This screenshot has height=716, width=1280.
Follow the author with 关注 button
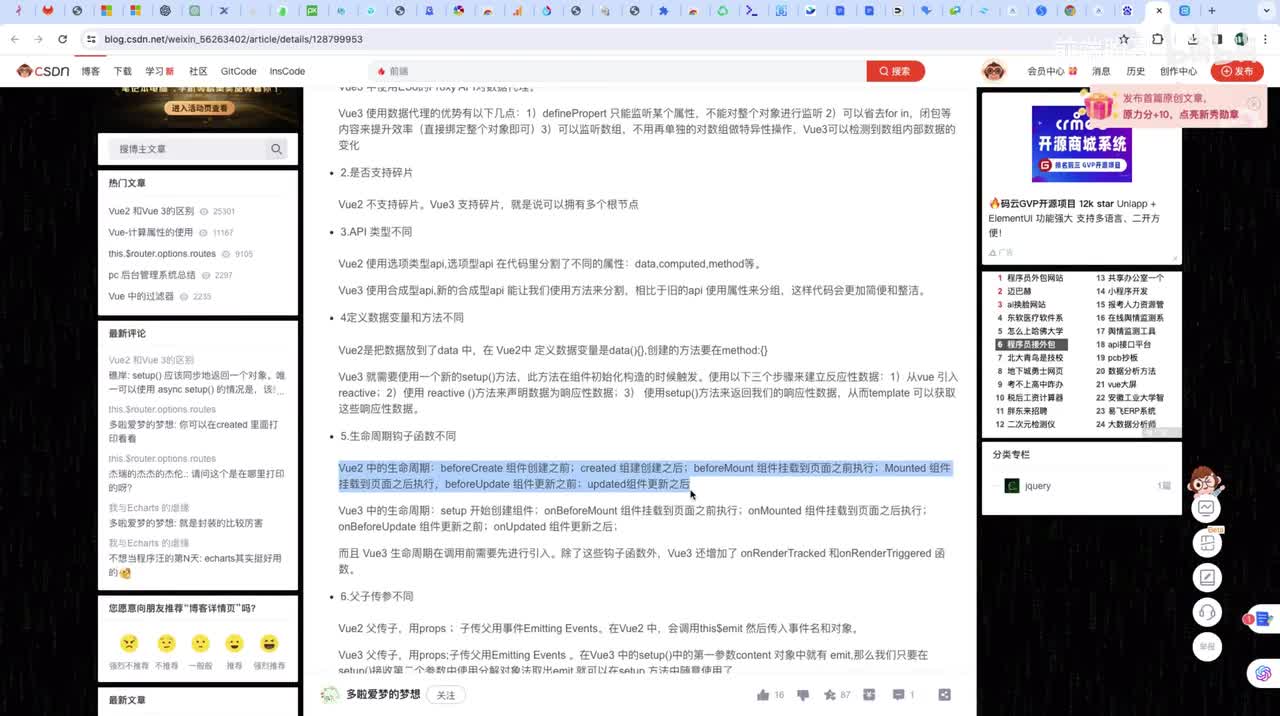pyautogui.click(x=446, y=695)
